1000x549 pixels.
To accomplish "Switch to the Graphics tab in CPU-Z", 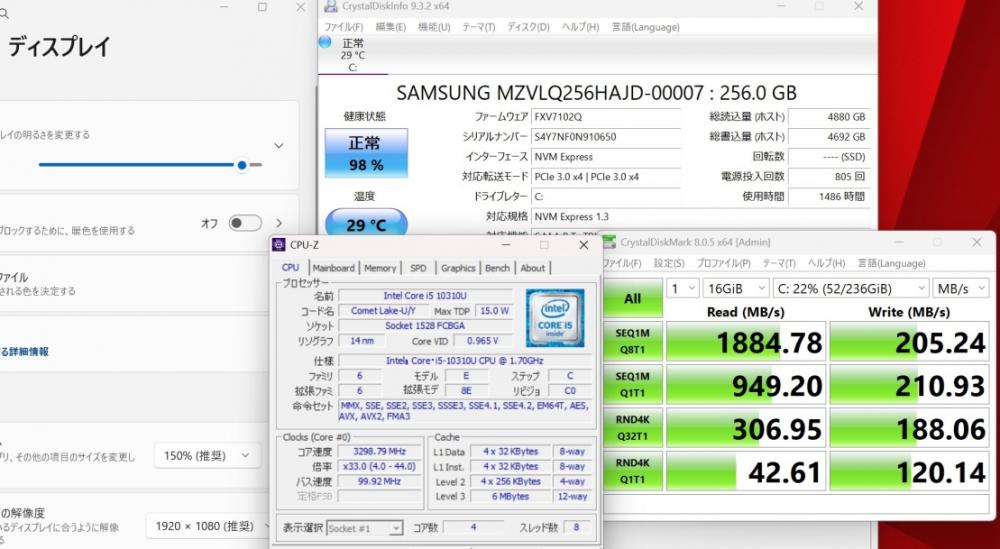I will [459, 268].
